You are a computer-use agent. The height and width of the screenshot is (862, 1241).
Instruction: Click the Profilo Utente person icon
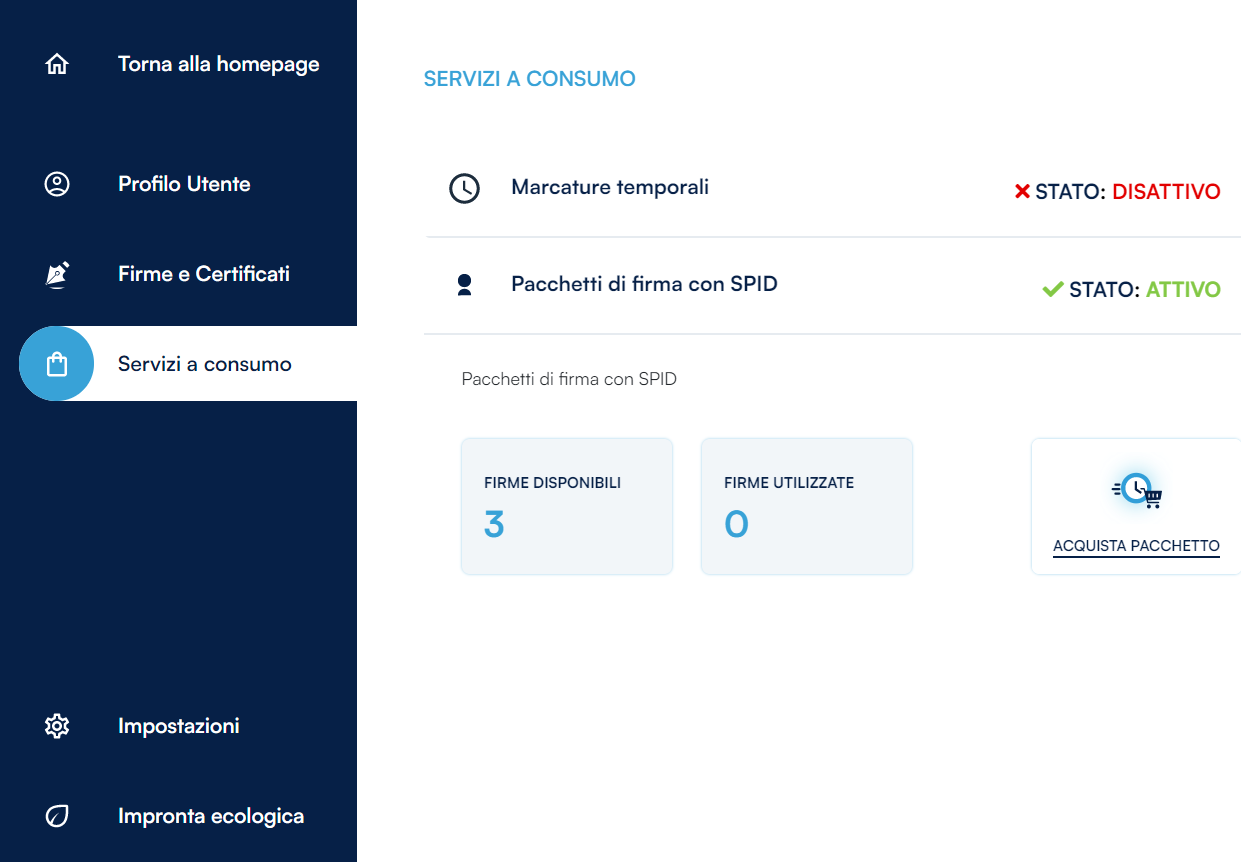pyautogui.click(x=57, y=184)
